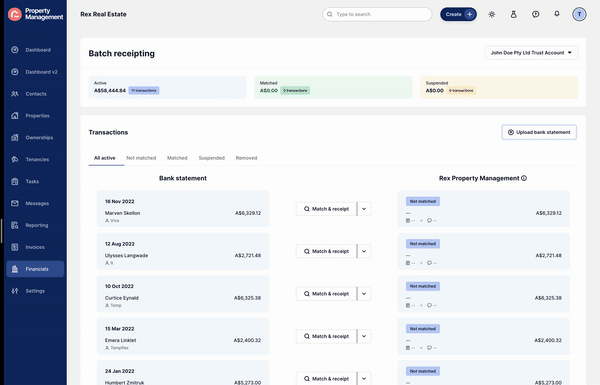Expand options arrow for Emera Linklet row
The width and height of the screenshot is (600, 385).
point(364,336)
